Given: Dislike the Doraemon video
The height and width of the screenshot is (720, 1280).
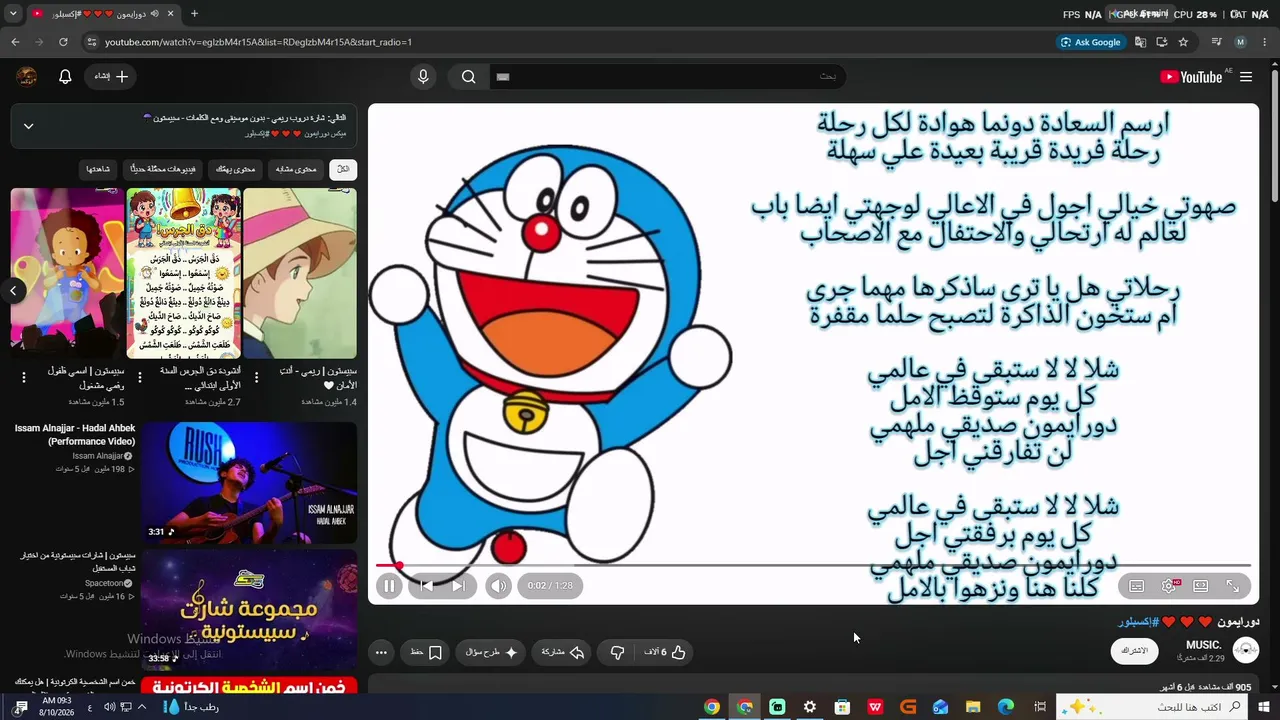Looking at the screenshot, I should (x=617, y=652).
